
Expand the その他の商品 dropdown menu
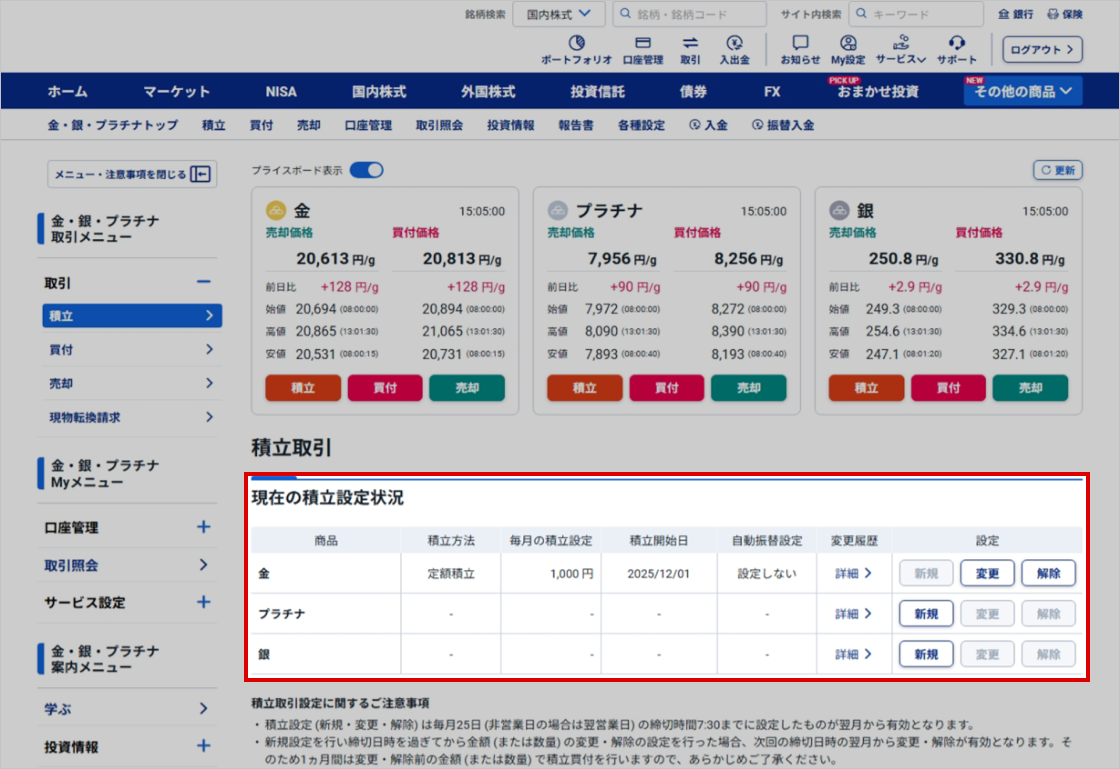tap(1023, 91)
